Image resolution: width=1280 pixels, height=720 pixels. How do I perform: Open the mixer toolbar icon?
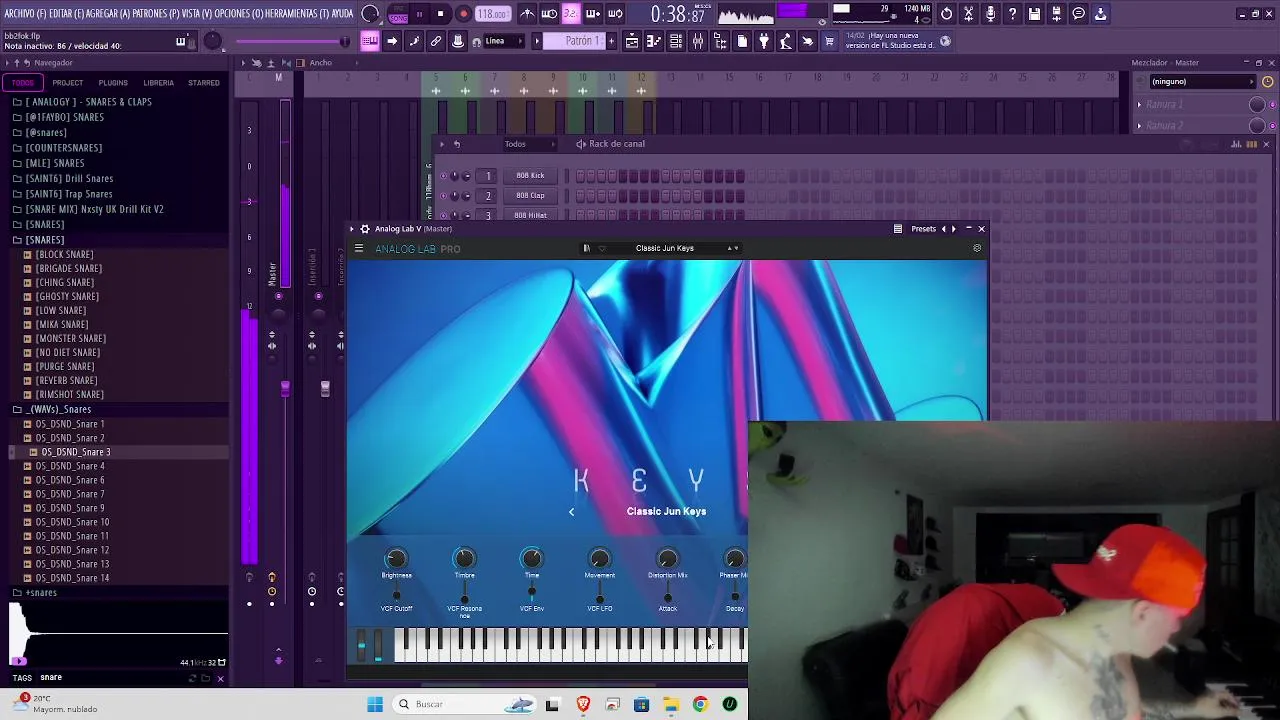pyautogui.click(x=697, y=41)
